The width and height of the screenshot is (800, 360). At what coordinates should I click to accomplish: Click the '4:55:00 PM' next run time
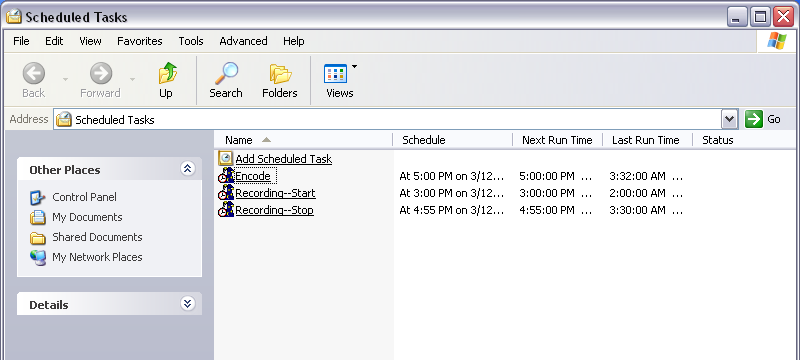tap(547, 210)
